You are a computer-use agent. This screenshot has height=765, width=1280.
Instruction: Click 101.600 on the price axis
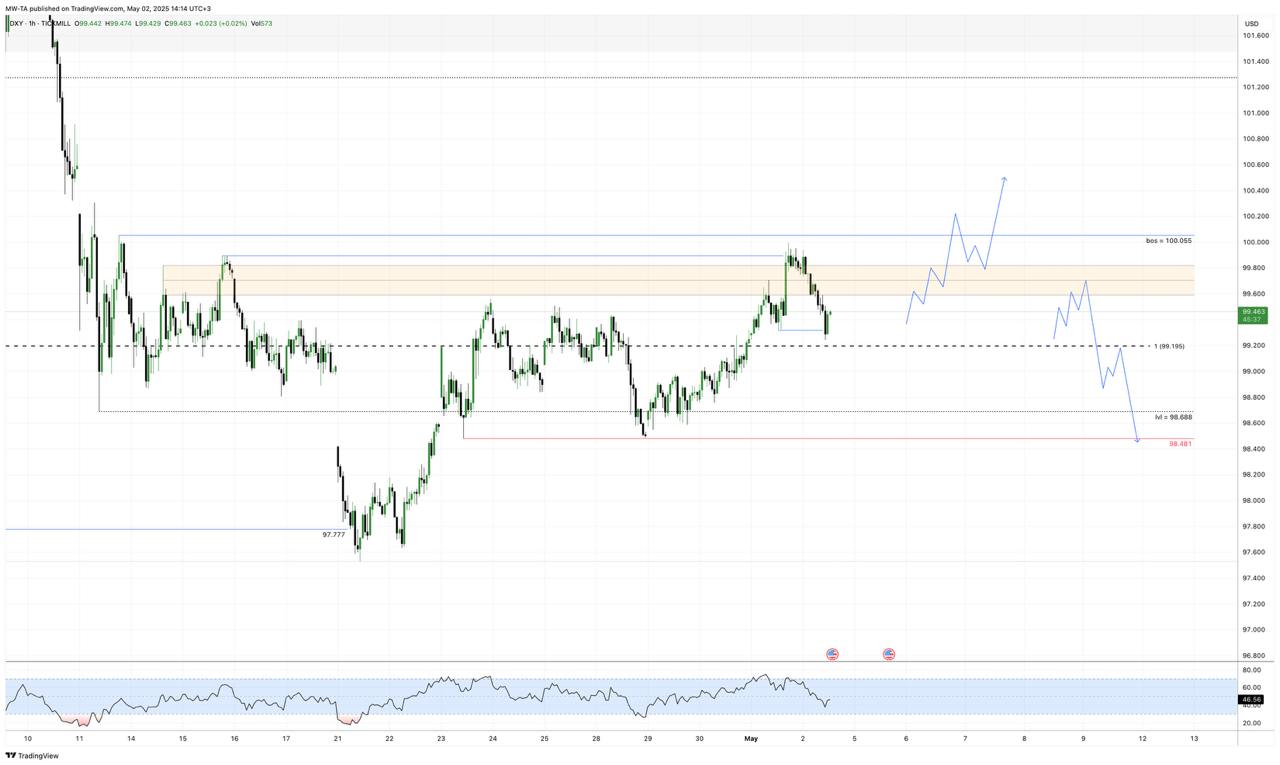pos(1256,35)
